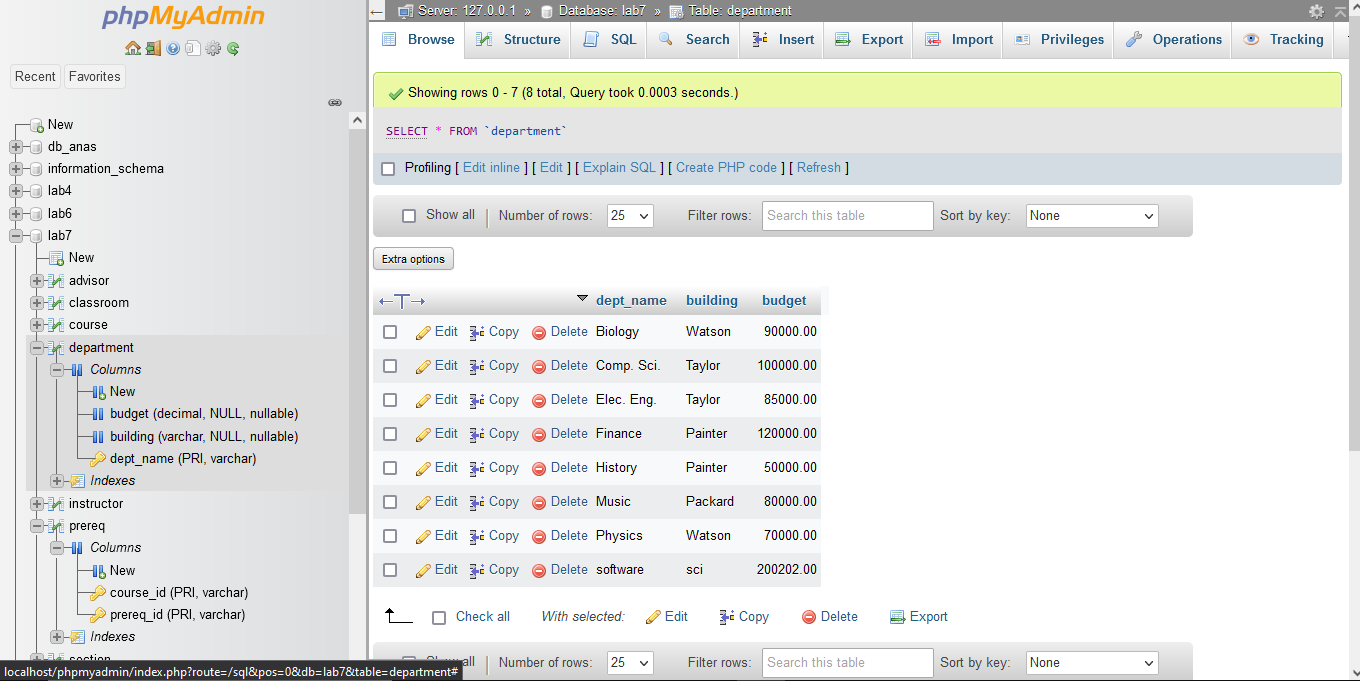
Task: Open navigation panel settings gear icon
Action: coord(213,48)
